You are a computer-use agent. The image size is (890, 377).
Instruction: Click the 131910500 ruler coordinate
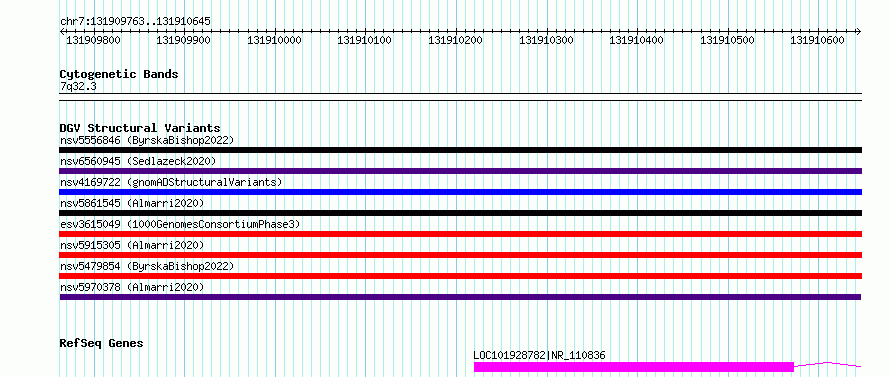(727, 40)
